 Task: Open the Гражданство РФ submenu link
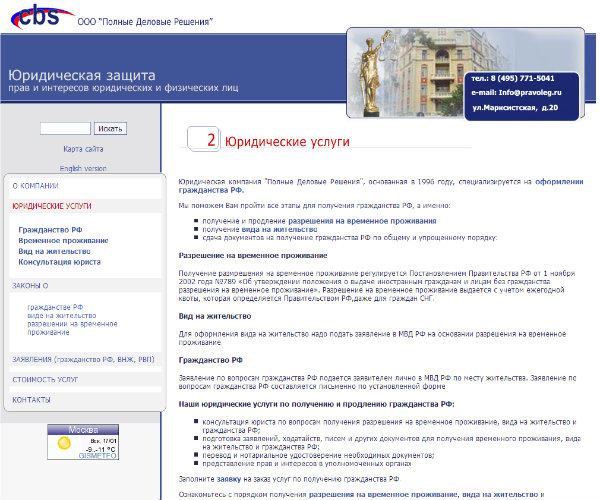(51, 230)
